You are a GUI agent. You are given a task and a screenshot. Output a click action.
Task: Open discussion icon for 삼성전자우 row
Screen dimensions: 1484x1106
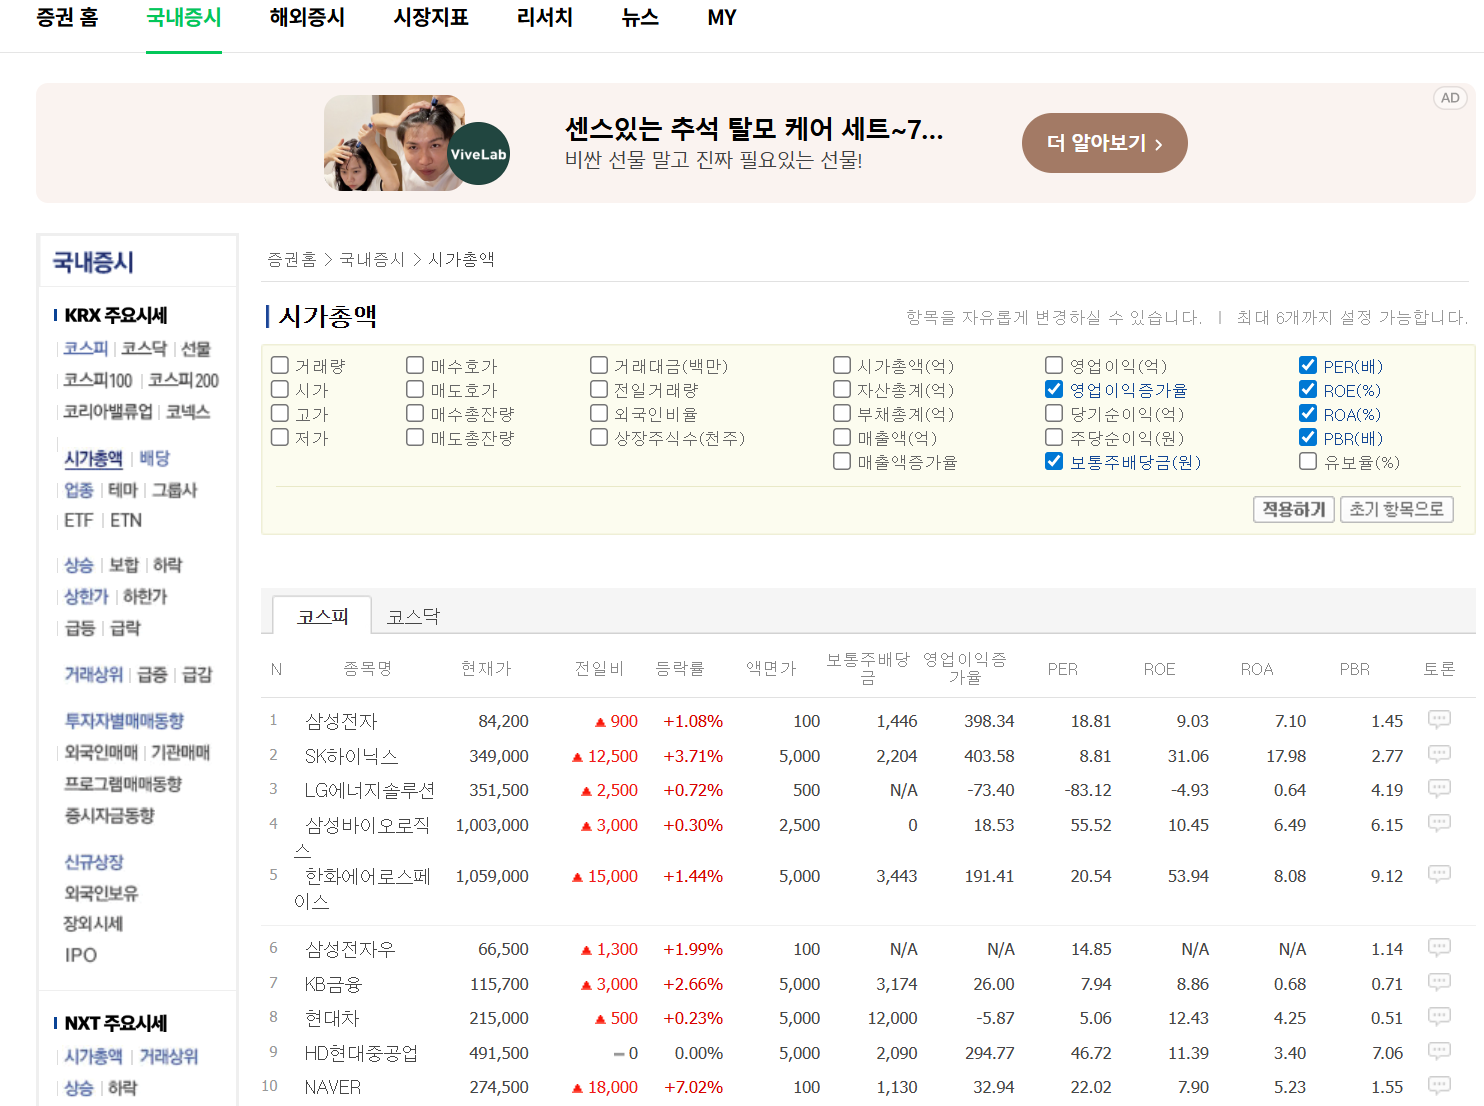pos(1439,947)
